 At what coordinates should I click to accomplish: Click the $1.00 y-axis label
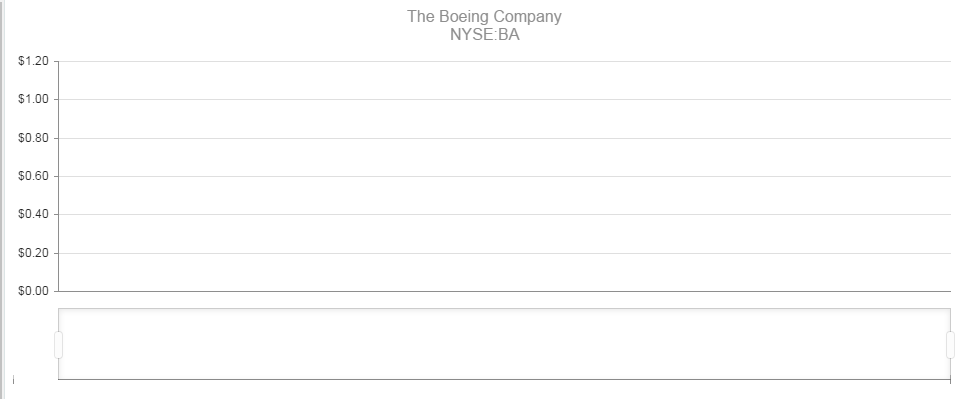tap(33, 99)
